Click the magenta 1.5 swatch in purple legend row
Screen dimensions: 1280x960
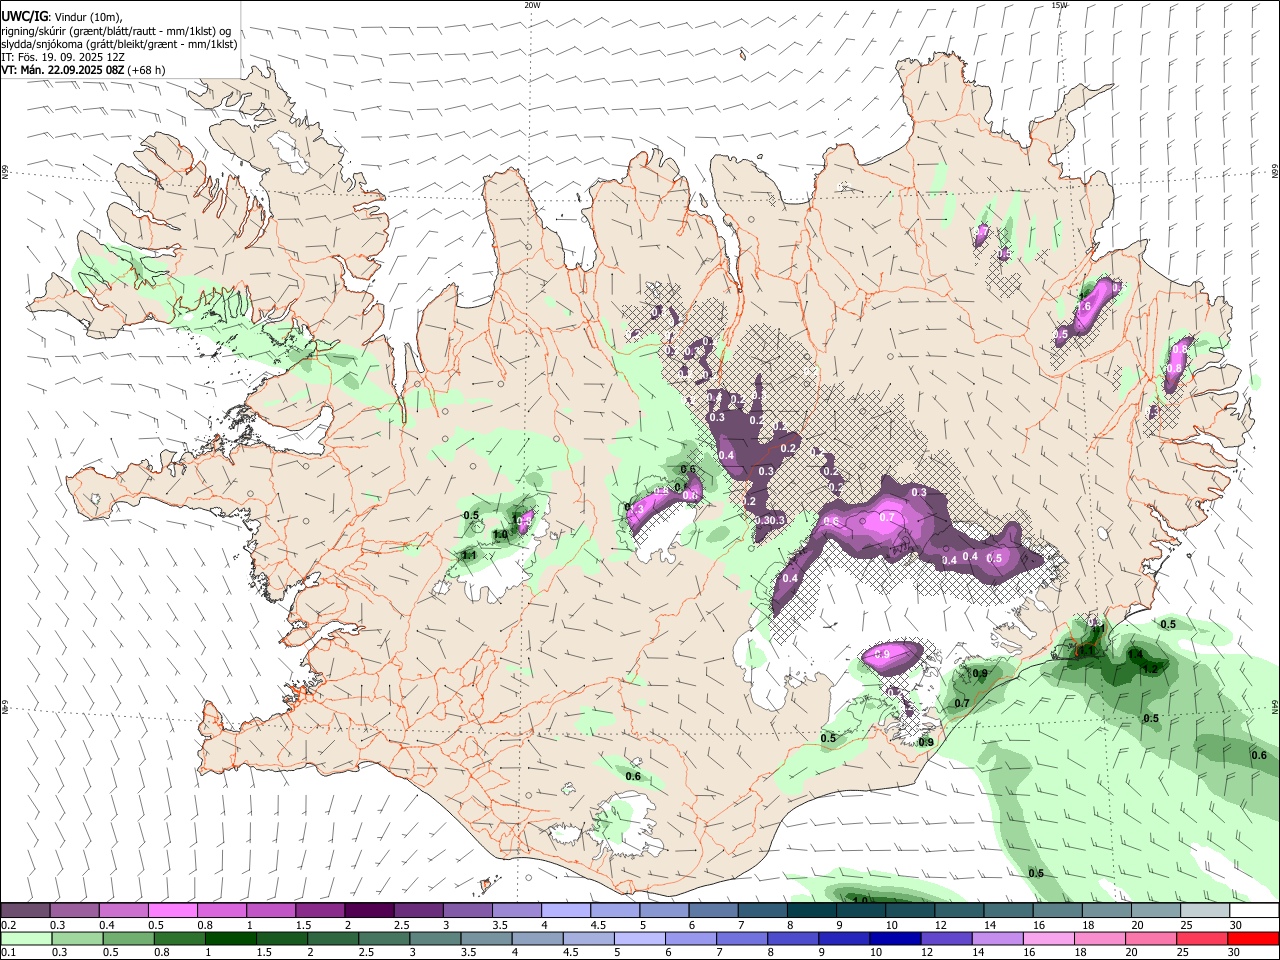point(320,911)
